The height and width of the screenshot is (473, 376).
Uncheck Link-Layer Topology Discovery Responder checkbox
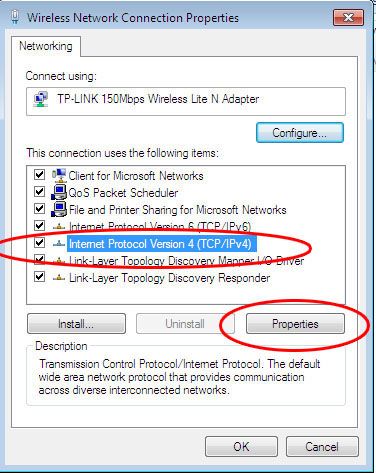coord(39,276)
